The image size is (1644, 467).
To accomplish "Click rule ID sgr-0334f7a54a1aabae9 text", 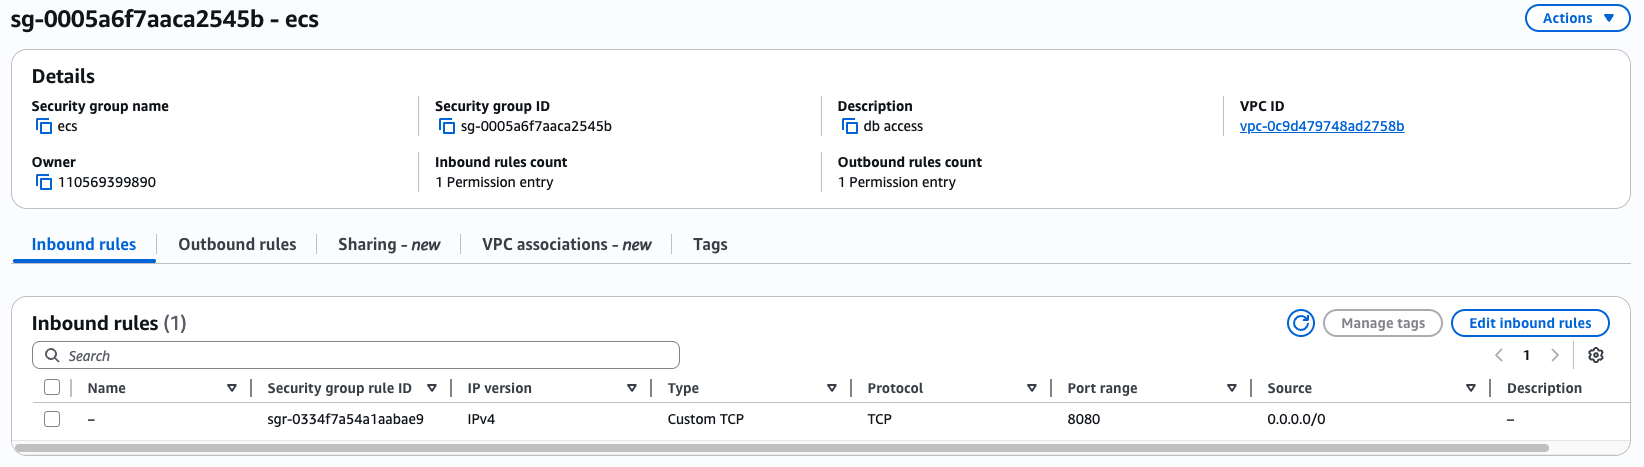I will click(345, 419).
